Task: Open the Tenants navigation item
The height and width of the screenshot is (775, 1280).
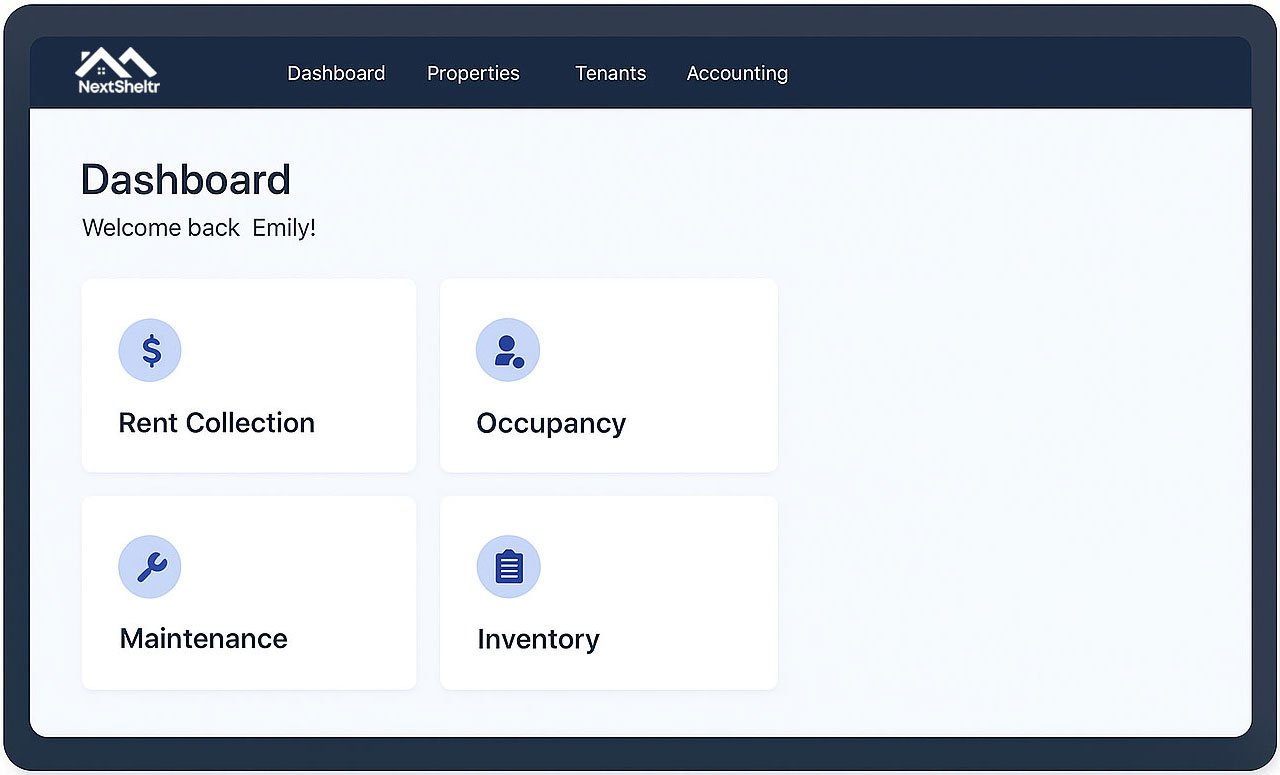Action: 610,73
